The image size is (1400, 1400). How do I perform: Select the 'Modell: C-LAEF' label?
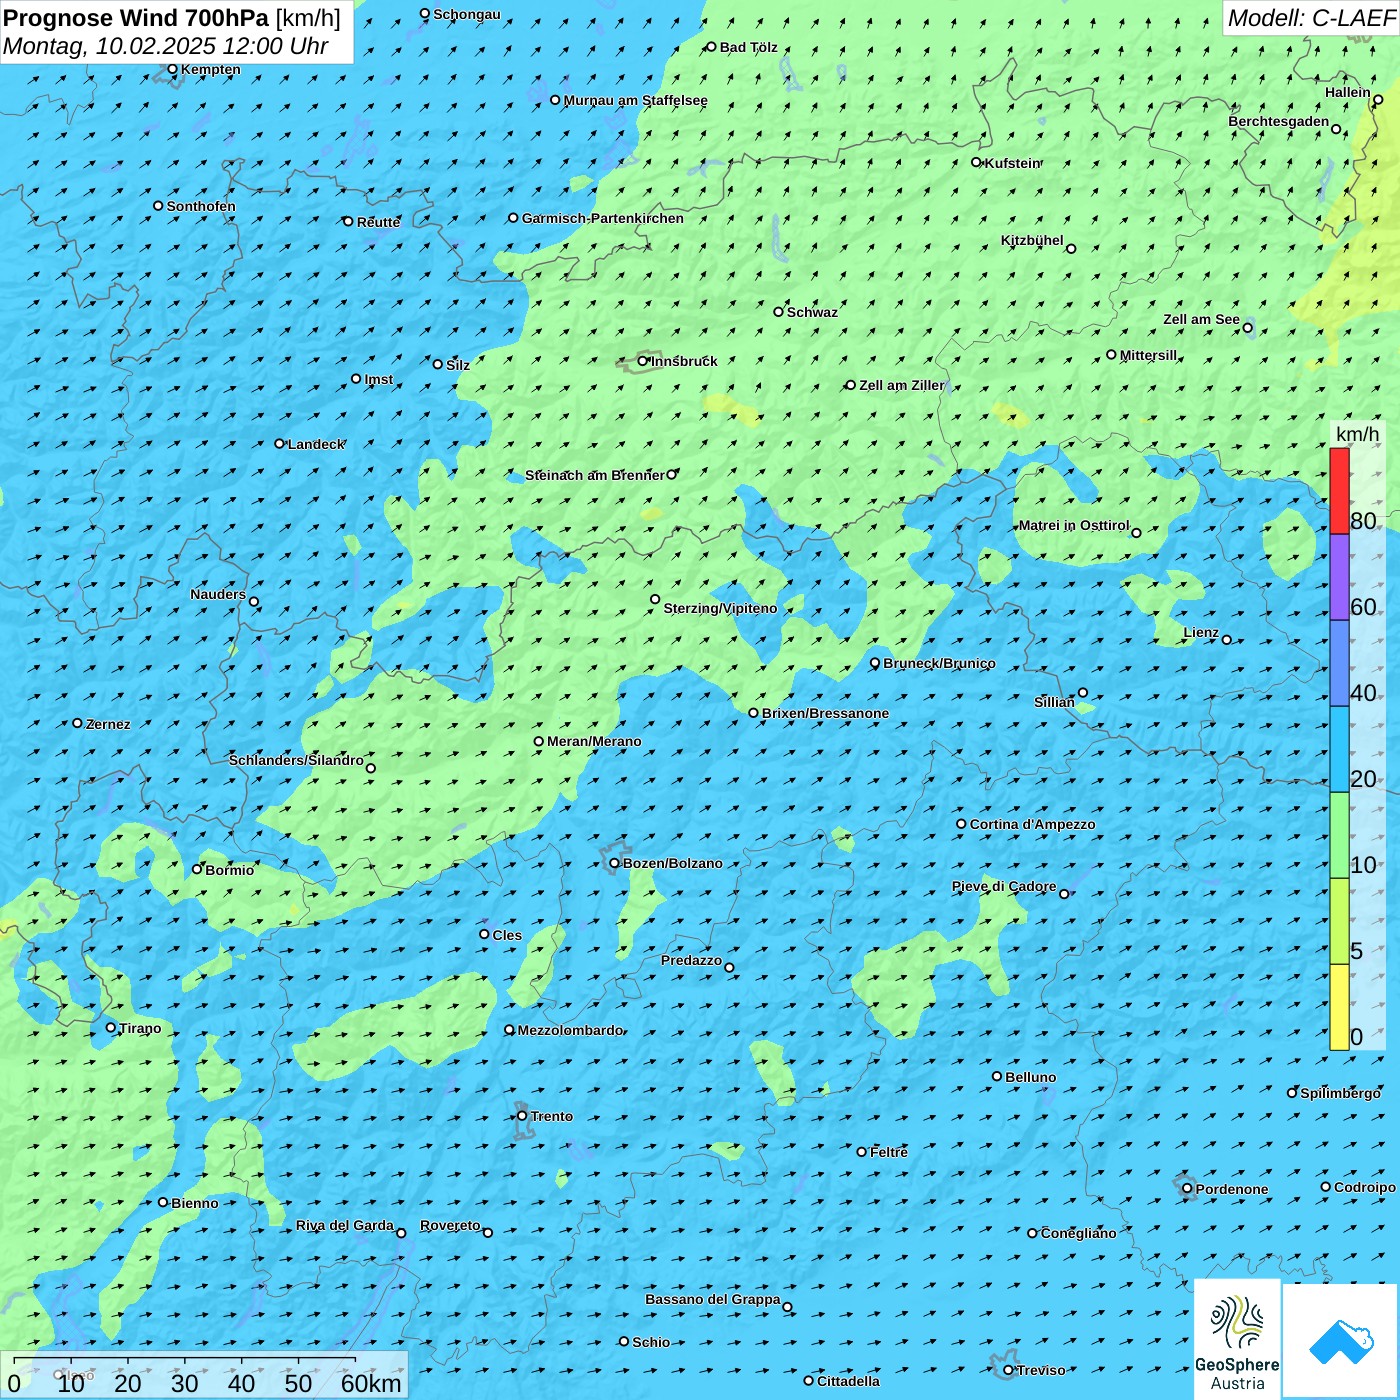point(1311,18)
